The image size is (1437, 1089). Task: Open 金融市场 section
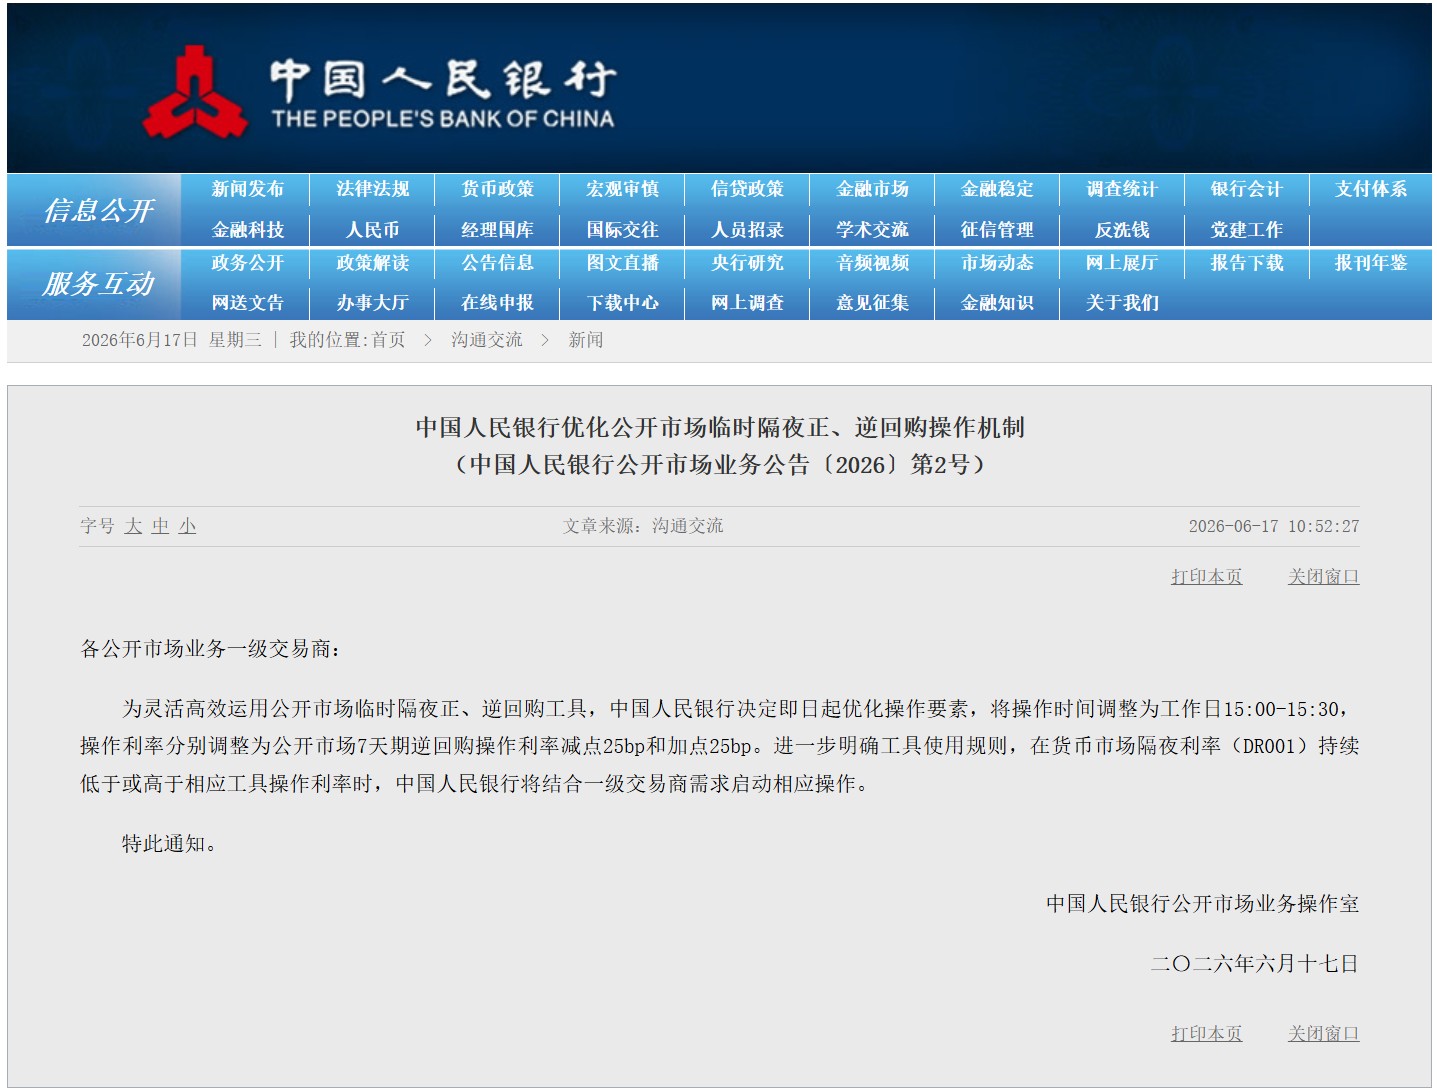[x=872, y=189]
